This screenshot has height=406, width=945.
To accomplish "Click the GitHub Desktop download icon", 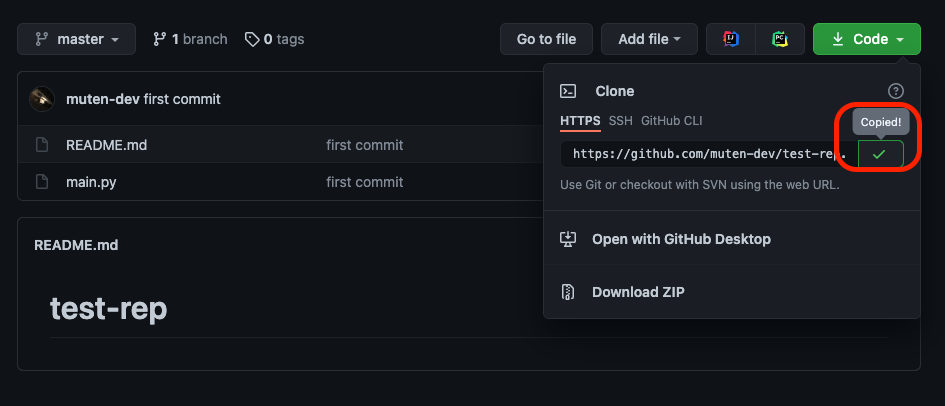I will click(568, 239).
